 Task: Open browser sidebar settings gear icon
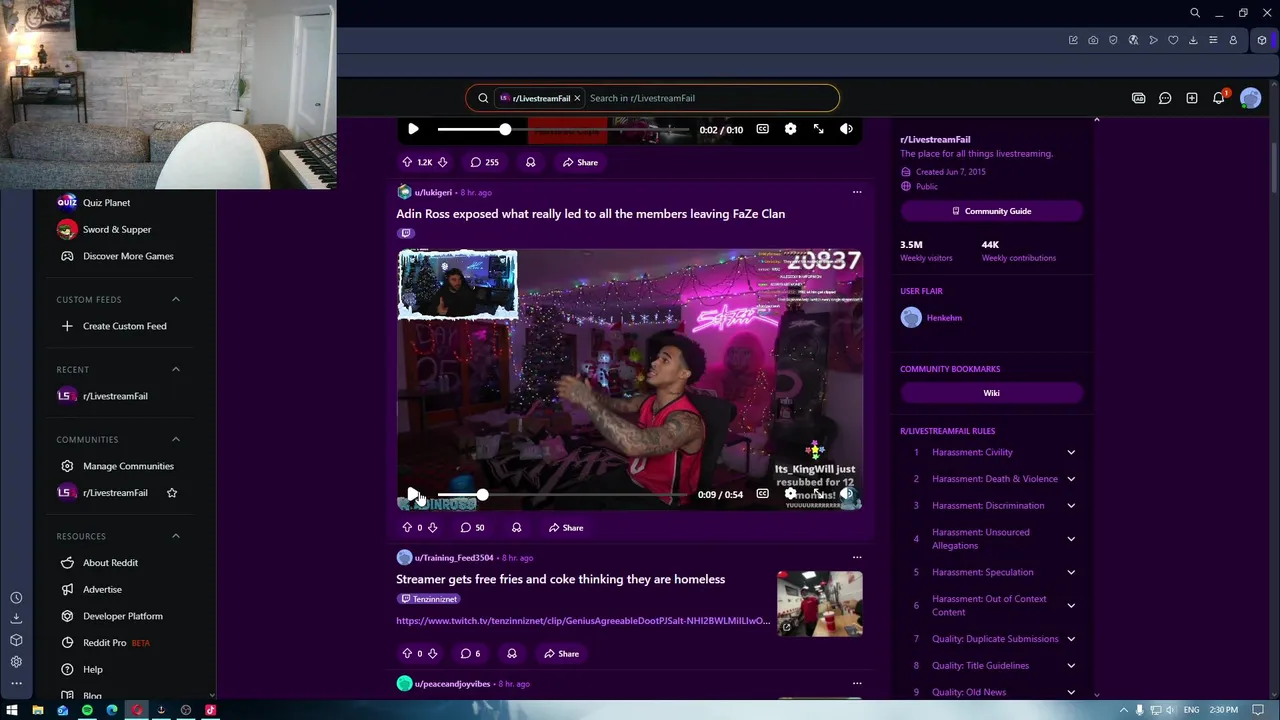[16, 661]
